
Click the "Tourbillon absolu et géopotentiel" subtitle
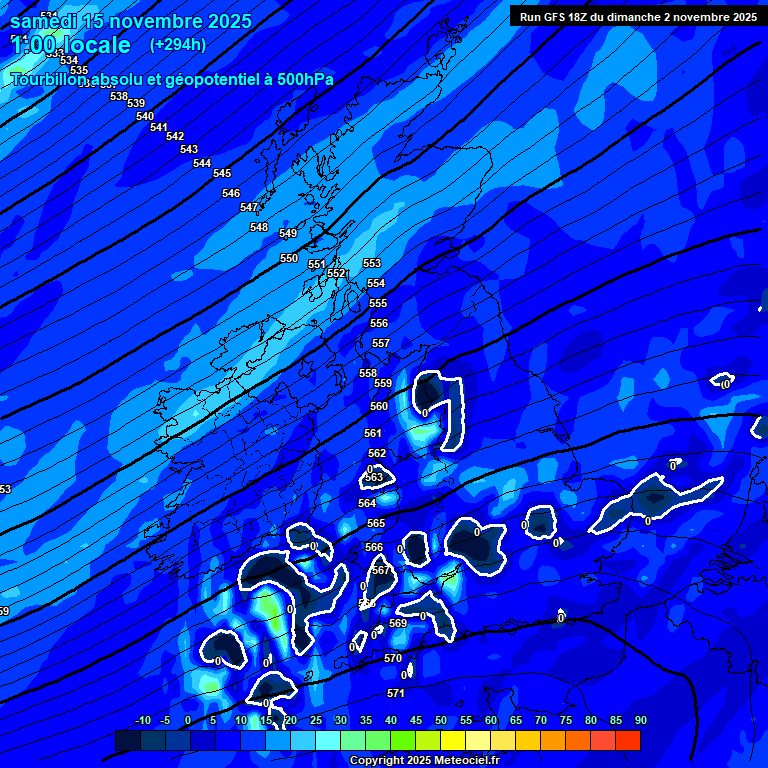(x=172, y=80)
